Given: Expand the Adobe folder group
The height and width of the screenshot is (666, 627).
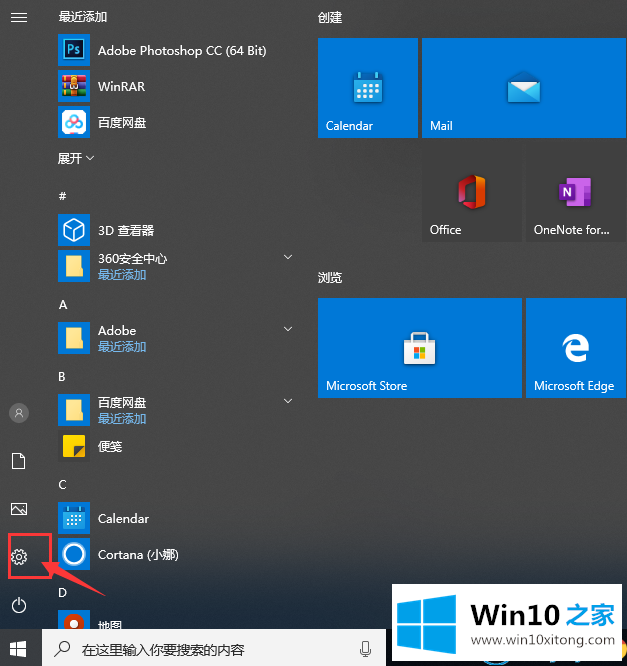Looking at the screenshot, I should coord(287,330).
